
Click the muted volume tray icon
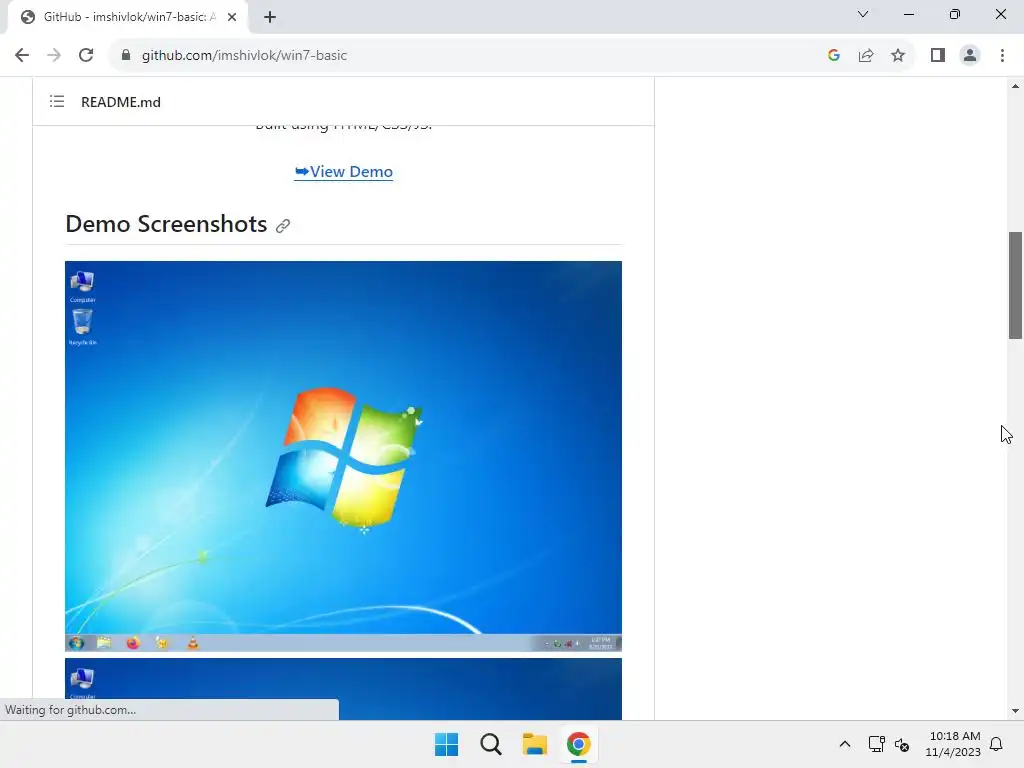[x=902, y=744]
